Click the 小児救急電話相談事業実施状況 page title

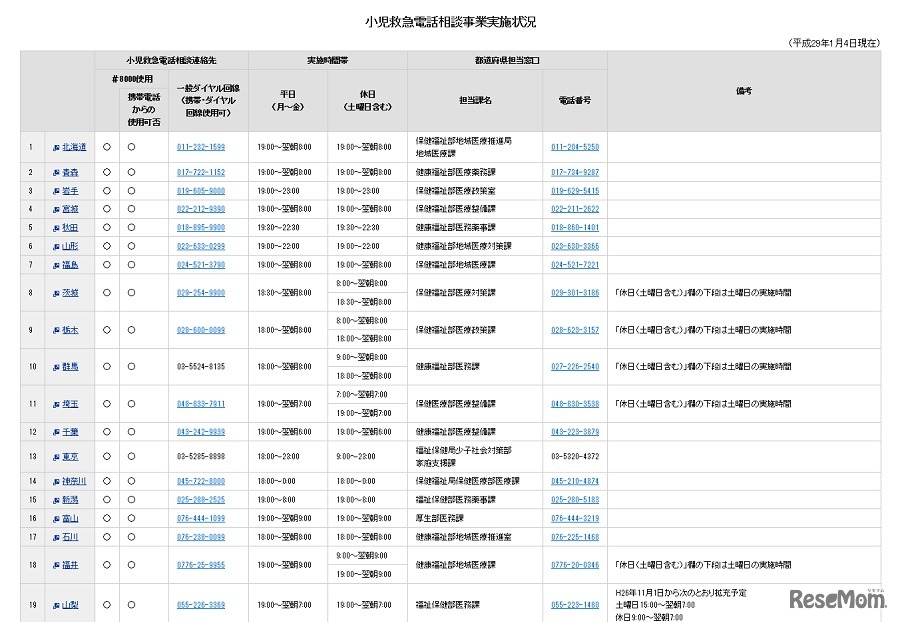(450, 21)
